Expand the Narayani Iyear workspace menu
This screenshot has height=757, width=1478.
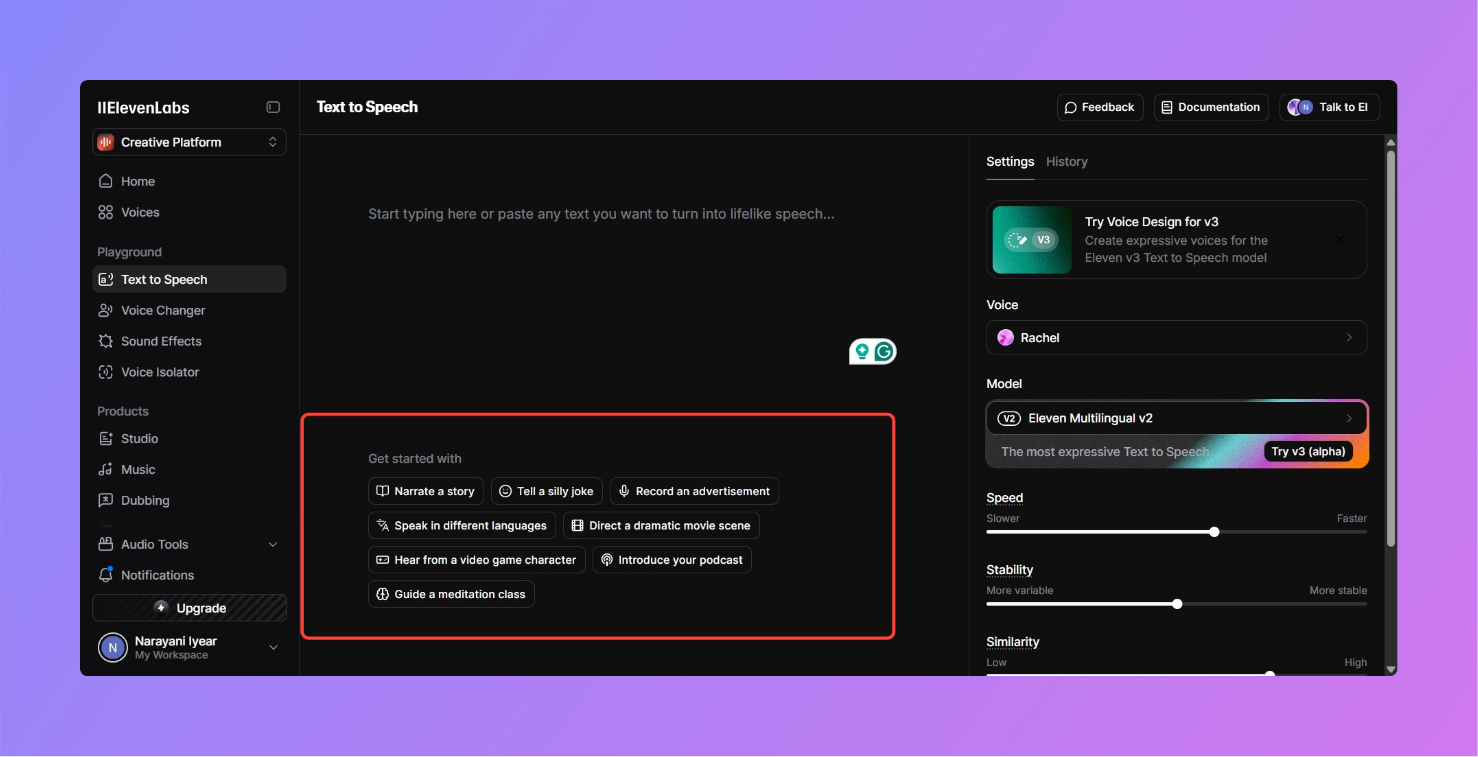pos(189,647)
